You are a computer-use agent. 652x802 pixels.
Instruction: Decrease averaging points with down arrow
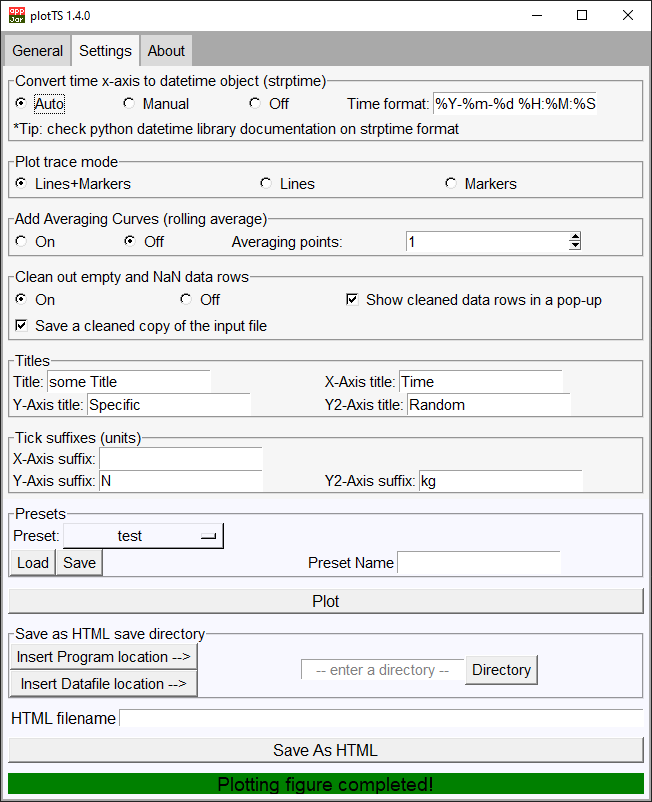(x=575, y=246)
